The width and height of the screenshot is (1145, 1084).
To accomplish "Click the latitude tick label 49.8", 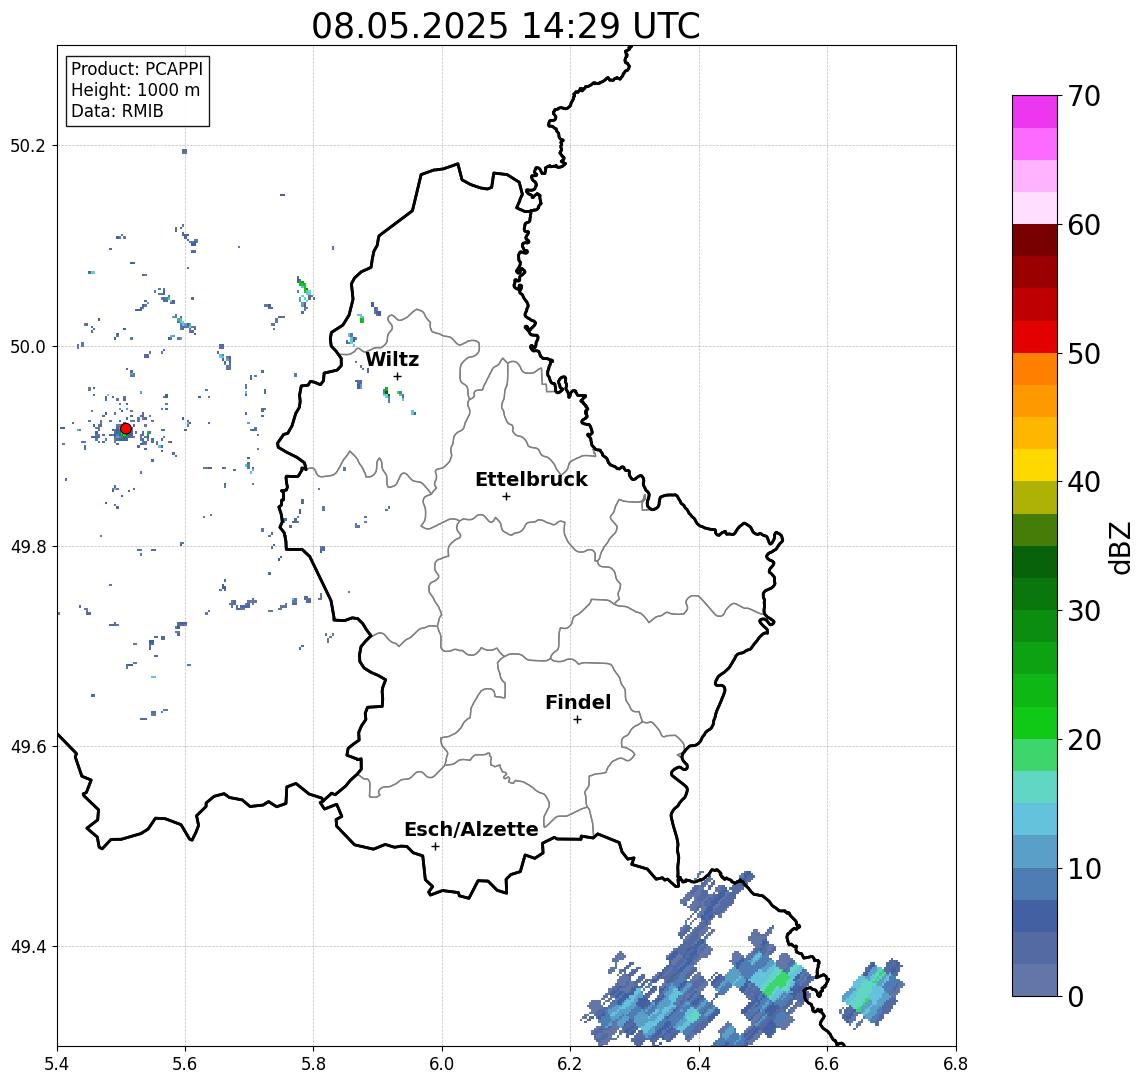I will point(28,546).
